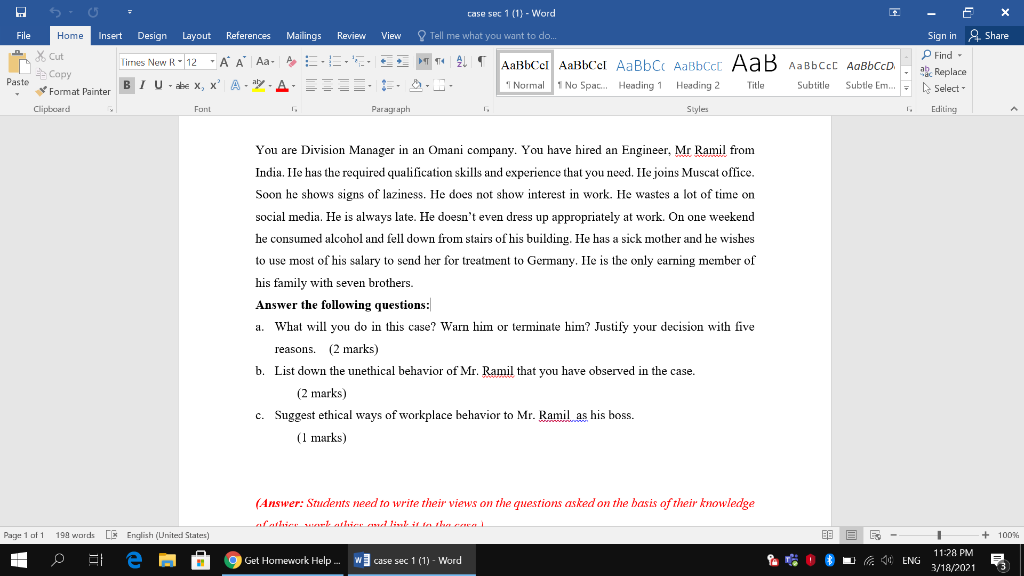Open the Line Spacing options dropdown
The height and width of the screenshot is (576, 1024).
(x=398, y=84)
